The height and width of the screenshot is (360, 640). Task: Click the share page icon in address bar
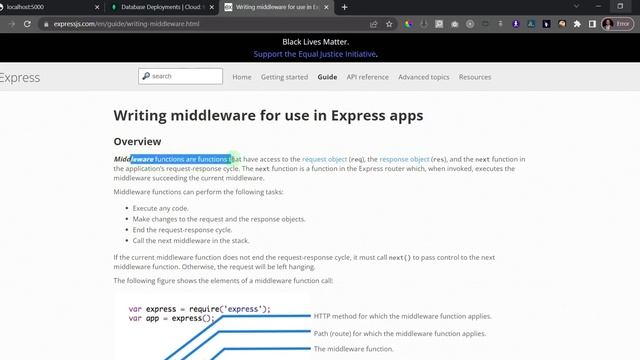[373, 24]
